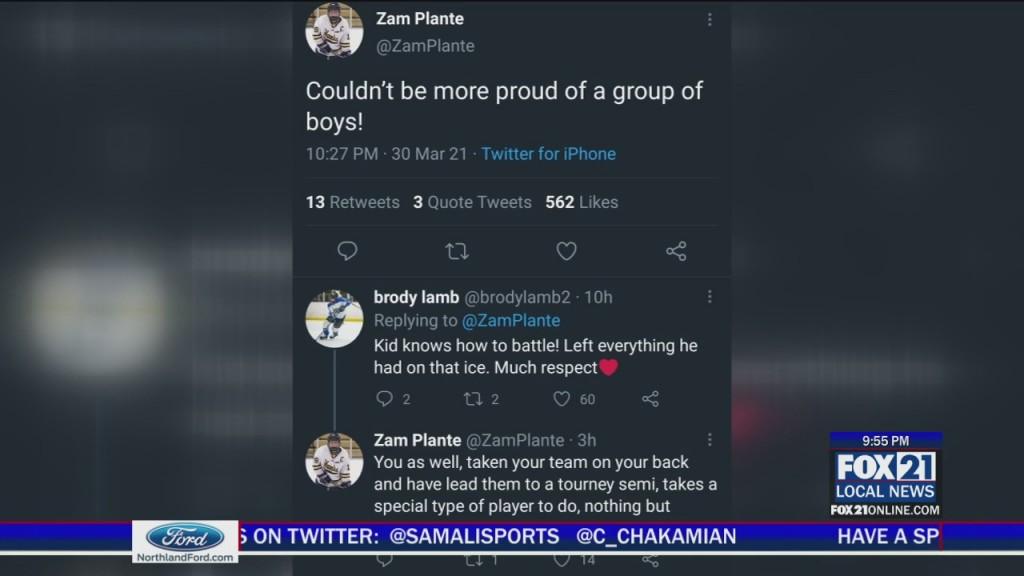Select the share icon on the main tweet
The height and width of the screenshot is (576, 1024).
[676, 251]
